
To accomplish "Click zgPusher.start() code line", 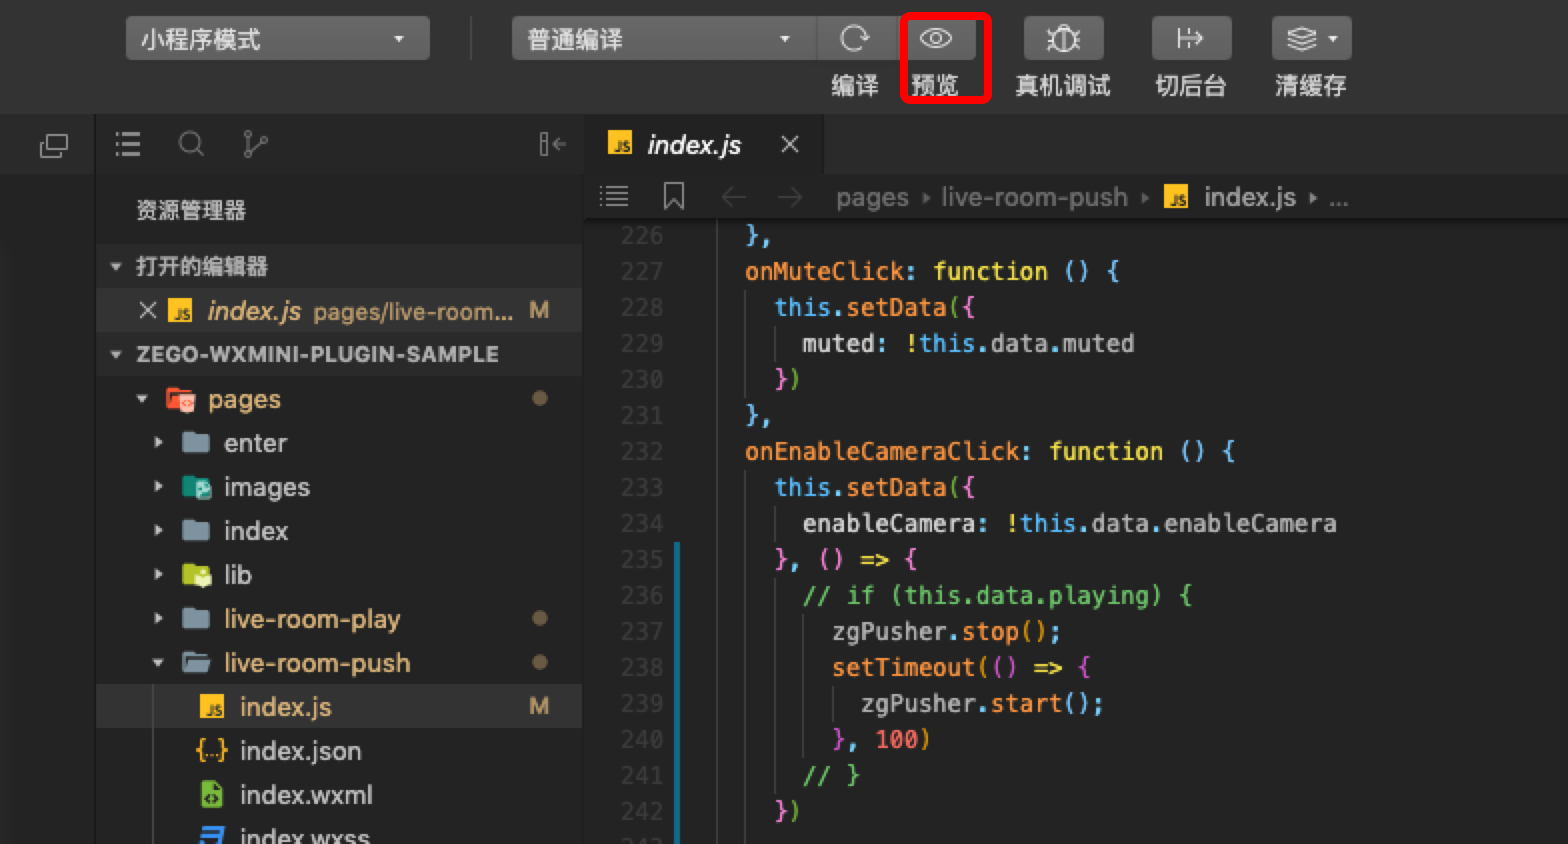I will (x=982, y=704).
